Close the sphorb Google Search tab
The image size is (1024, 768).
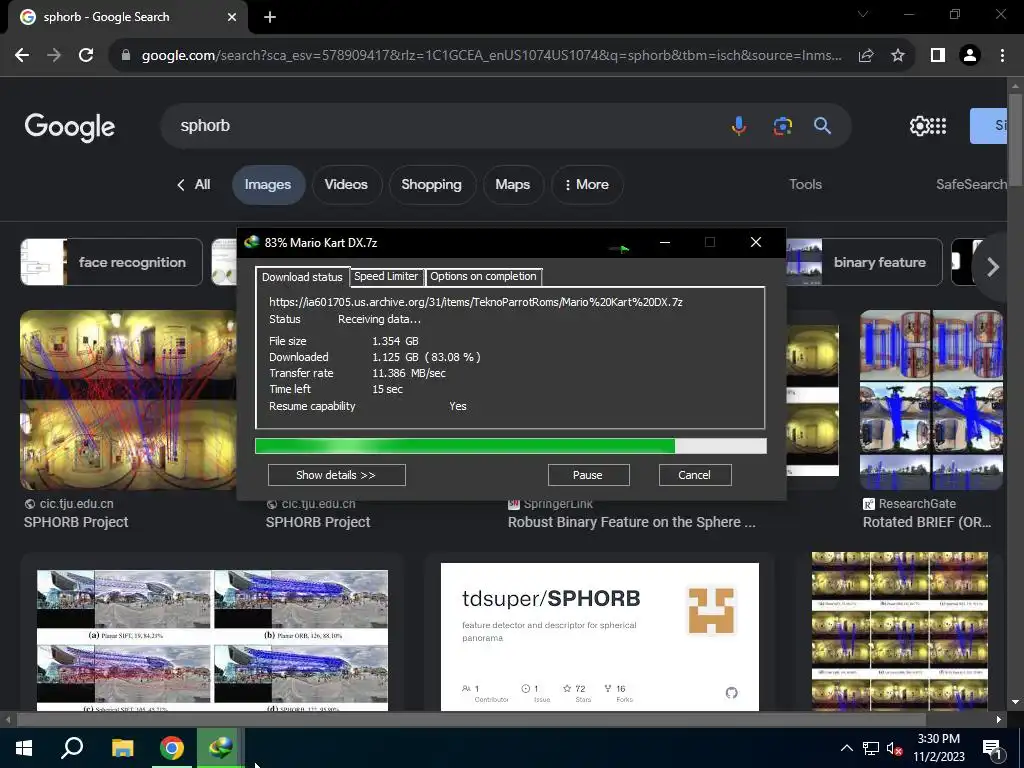(x=232, y=17)
